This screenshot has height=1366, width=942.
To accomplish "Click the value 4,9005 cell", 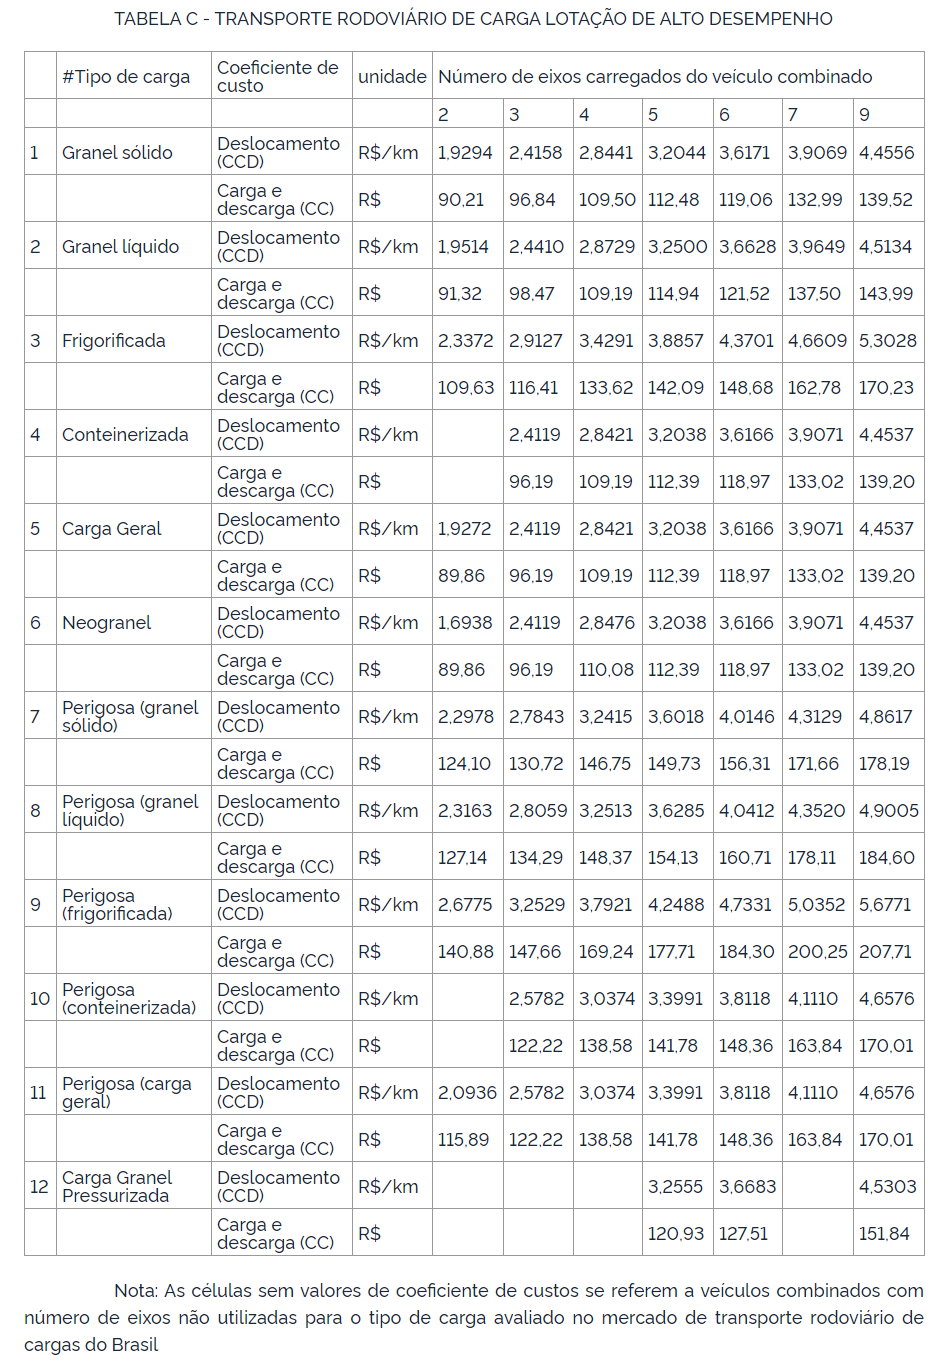I will pos(889,810).
